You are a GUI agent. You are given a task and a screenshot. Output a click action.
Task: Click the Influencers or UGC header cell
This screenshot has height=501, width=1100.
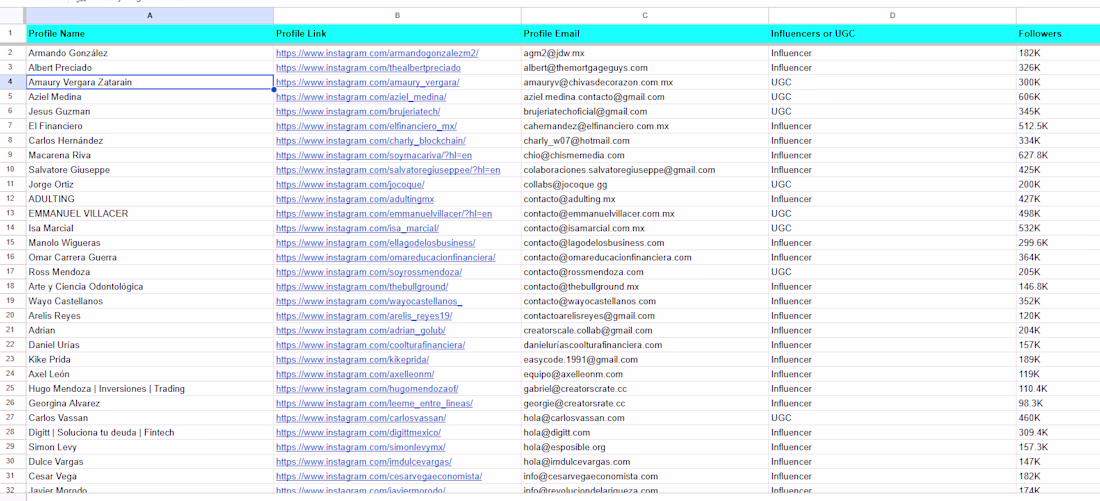(892, 33)
